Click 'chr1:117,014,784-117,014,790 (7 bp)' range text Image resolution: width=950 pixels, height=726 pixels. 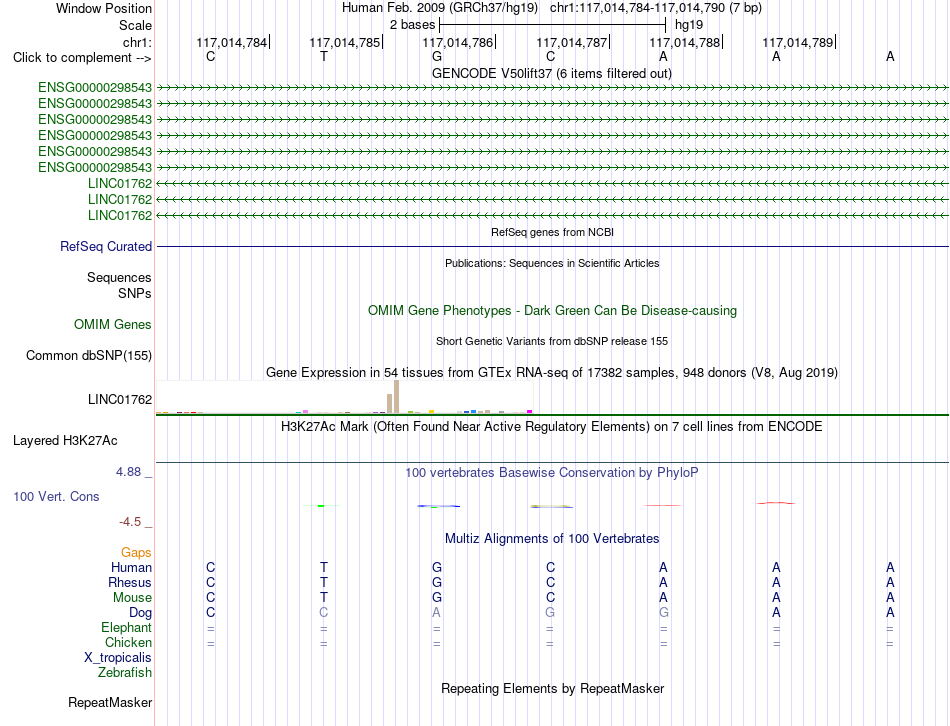tap(656, 8)
